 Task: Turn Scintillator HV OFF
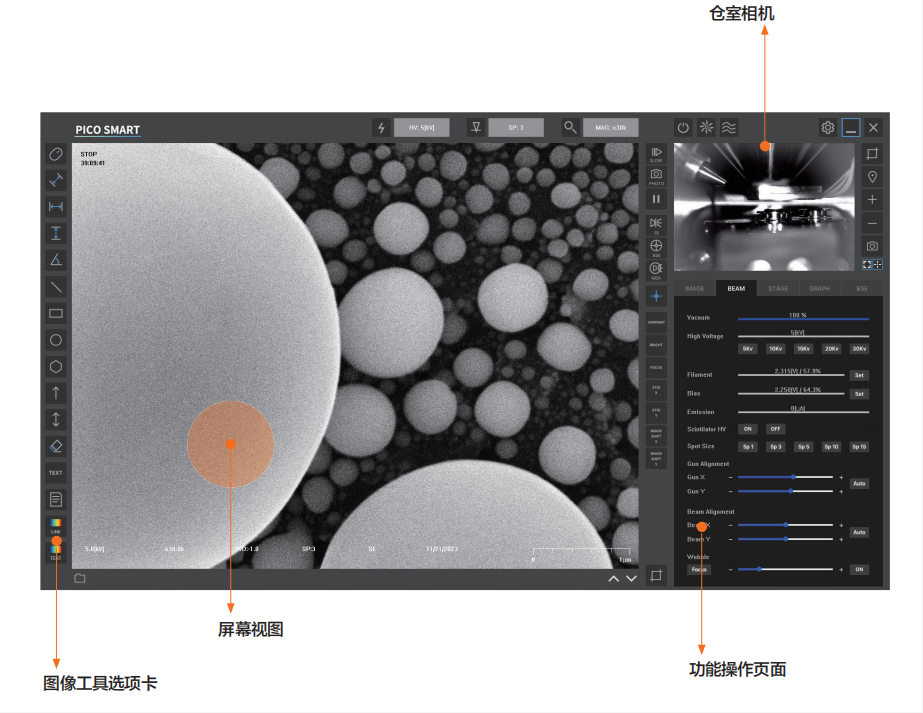coord(776,429)
